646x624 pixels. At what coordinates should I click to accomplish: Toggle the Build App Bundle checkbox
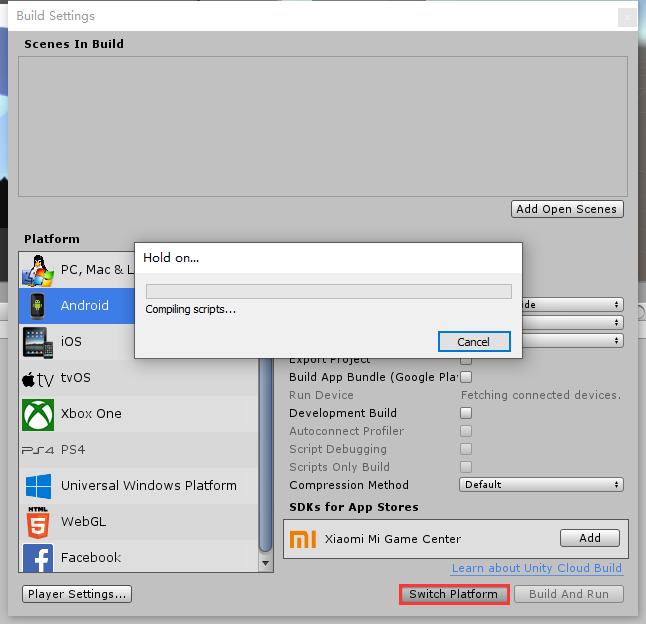[466, 377]
